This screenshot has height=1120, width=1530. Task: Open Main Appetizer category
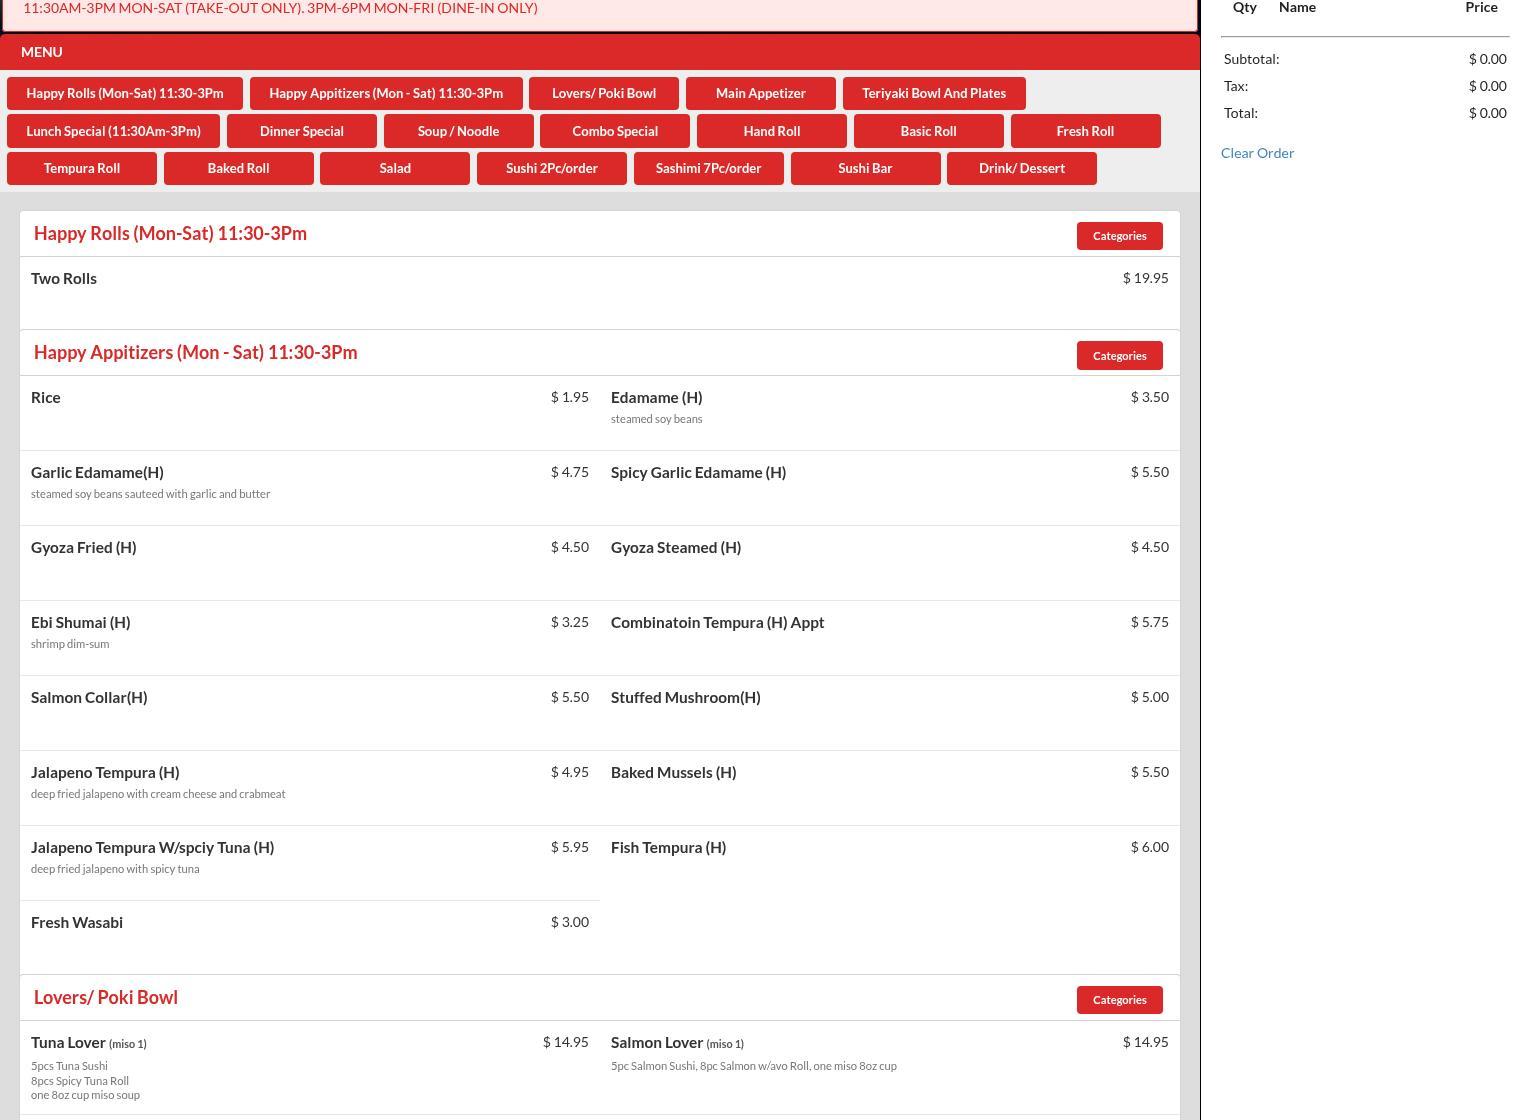[761, 93]
